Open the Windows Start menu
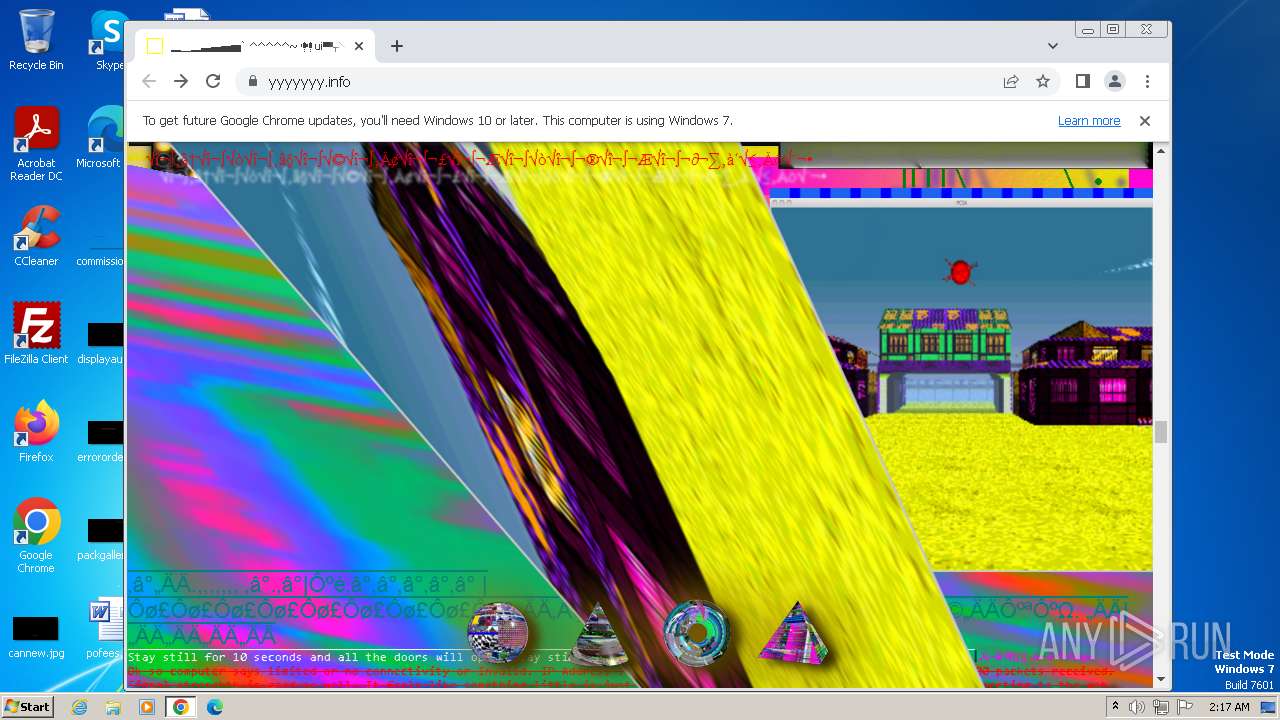The height and width of the screenshot is (720, 1280). [27, 706]
